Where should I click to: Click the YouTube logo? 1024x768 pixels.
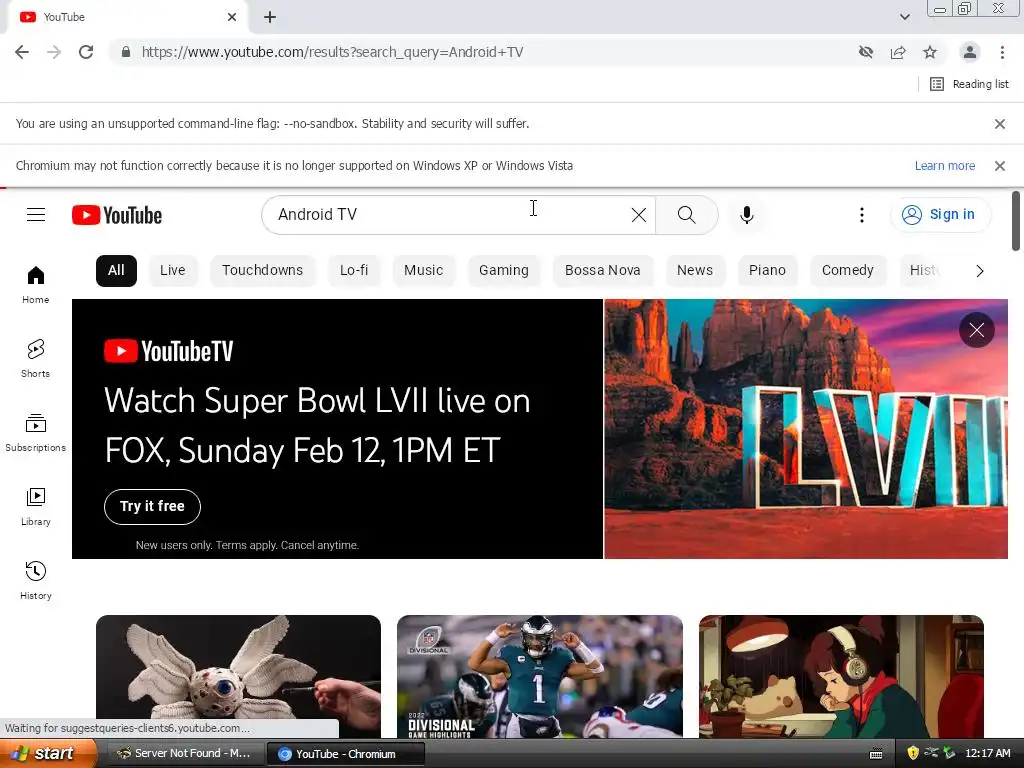[117, 215]
